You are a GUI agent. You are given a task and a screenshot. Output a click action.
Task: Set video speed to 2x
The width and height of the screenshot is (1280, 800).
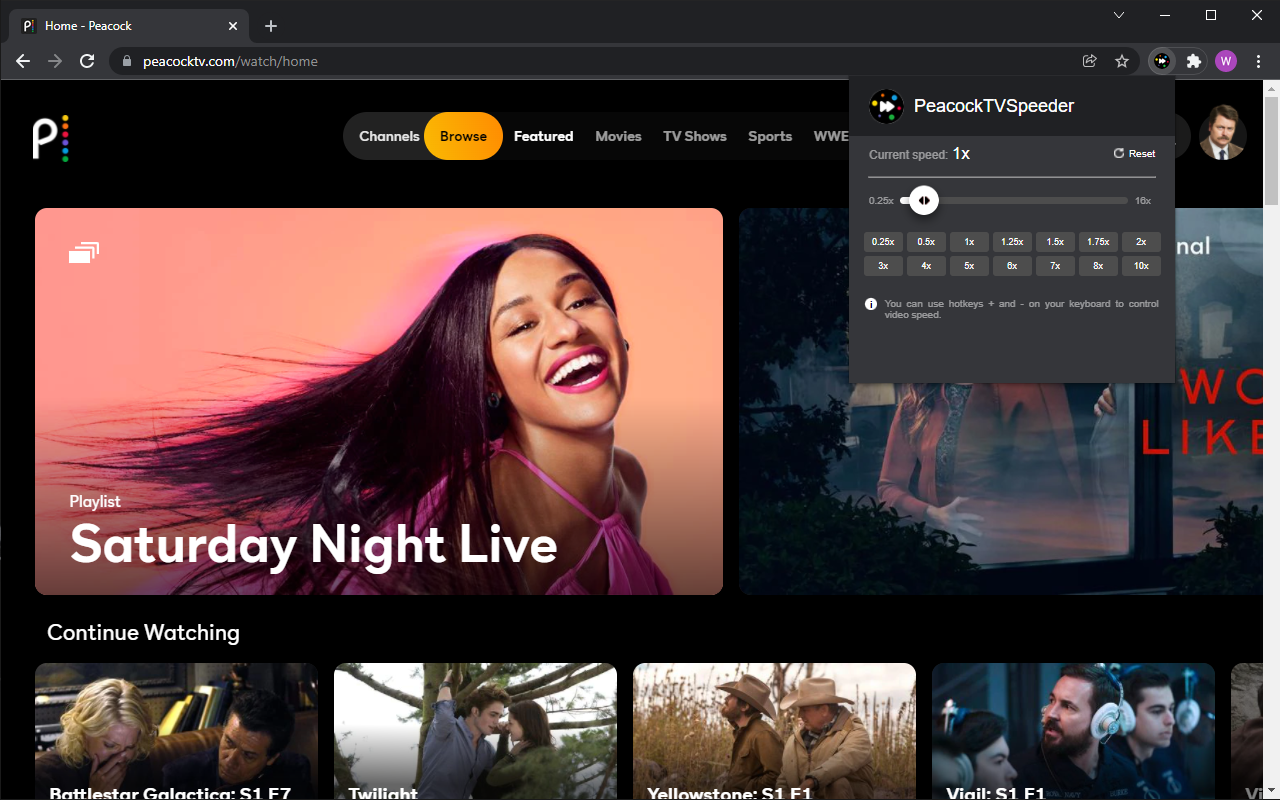click(x=1141, y=241)
